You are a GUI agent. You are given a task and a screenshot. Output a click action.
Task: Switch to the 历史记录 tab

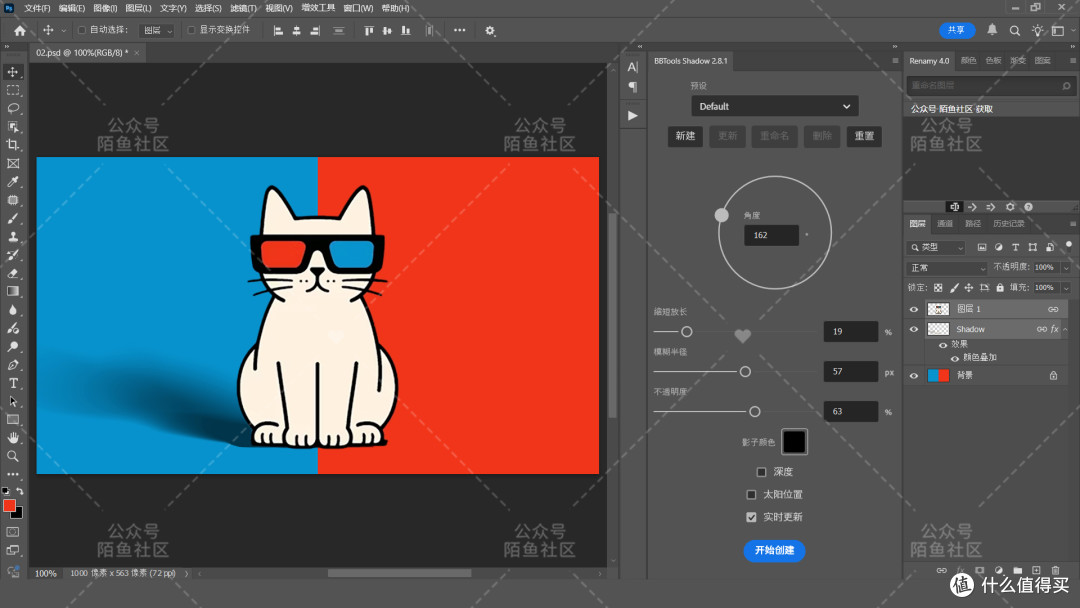click(x=1008, y=224)
